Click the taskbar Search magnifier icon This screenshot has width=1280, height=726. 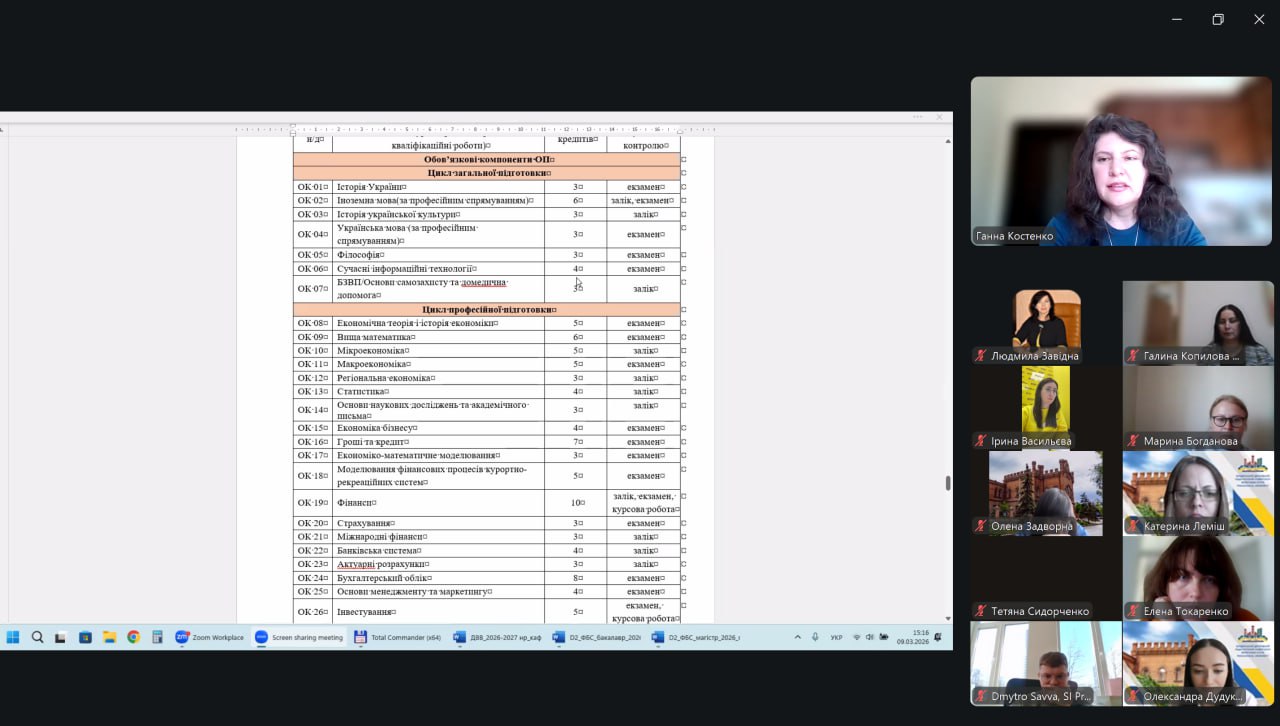point(37,637)
